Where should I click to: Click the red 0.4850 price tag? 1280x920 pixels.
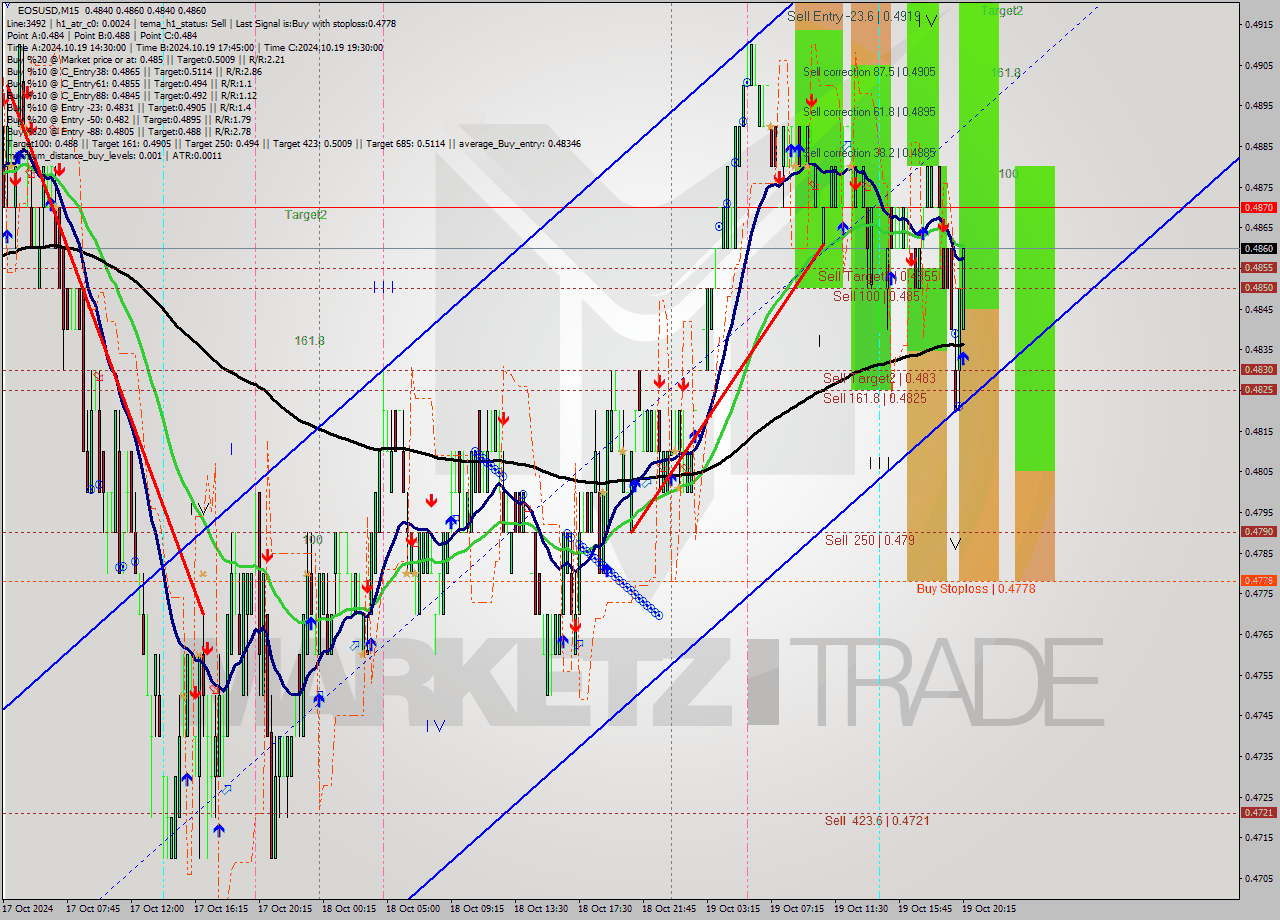pos(1258,287)
